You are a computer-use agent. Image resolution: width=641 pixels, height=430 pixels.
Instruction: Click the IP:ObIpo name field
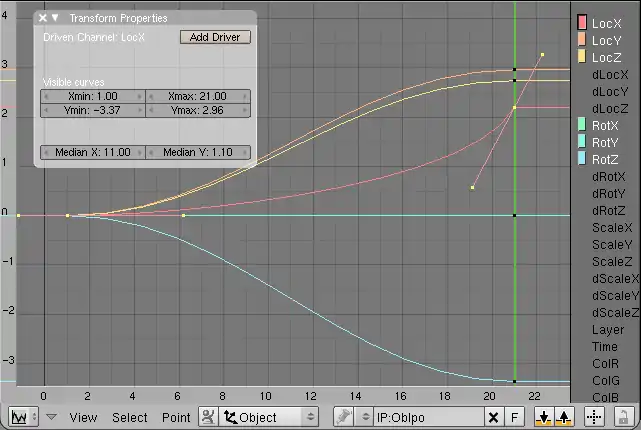click(x=428, y=417)
